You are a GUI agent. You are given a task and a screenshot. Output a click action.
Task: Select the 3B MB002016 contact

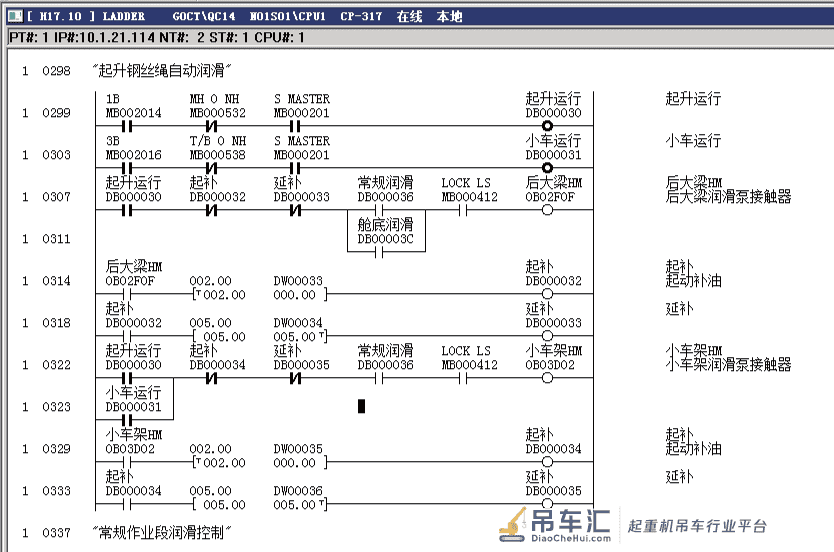127,168
